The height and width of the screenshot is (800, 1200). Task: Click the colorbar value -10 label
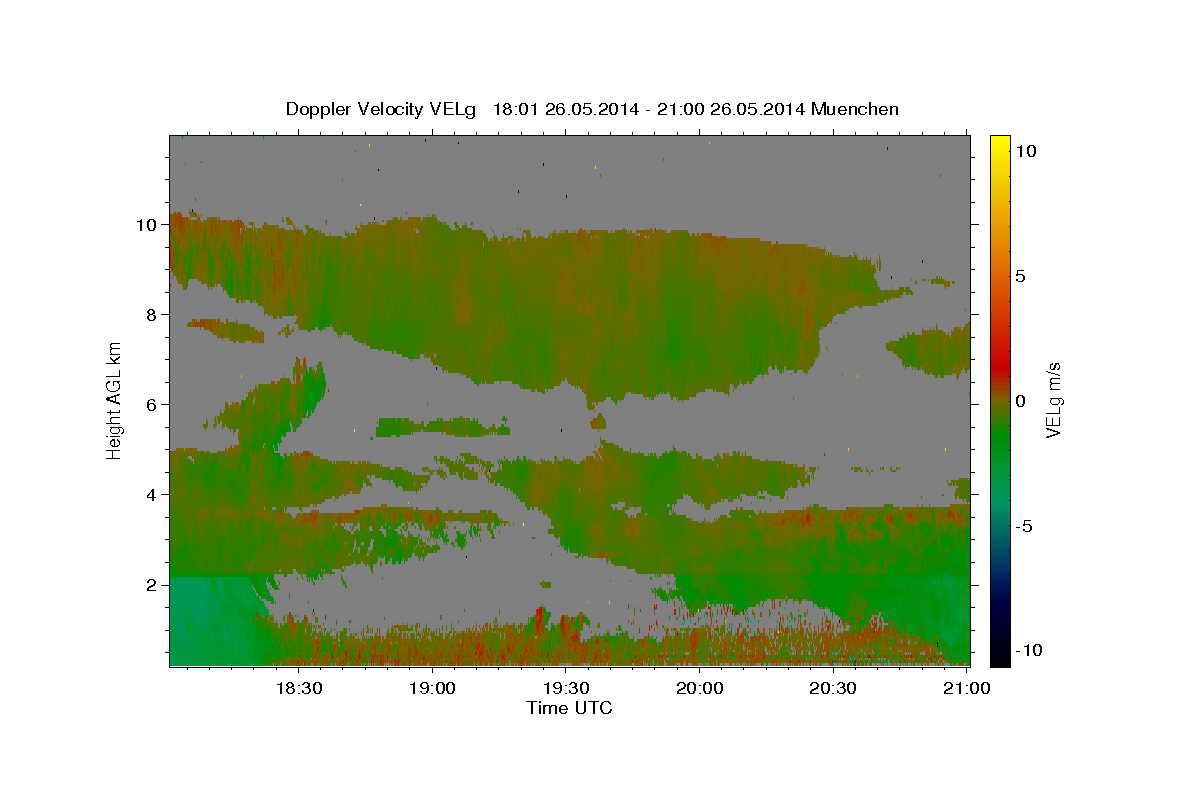click(x=1029, y=651)
